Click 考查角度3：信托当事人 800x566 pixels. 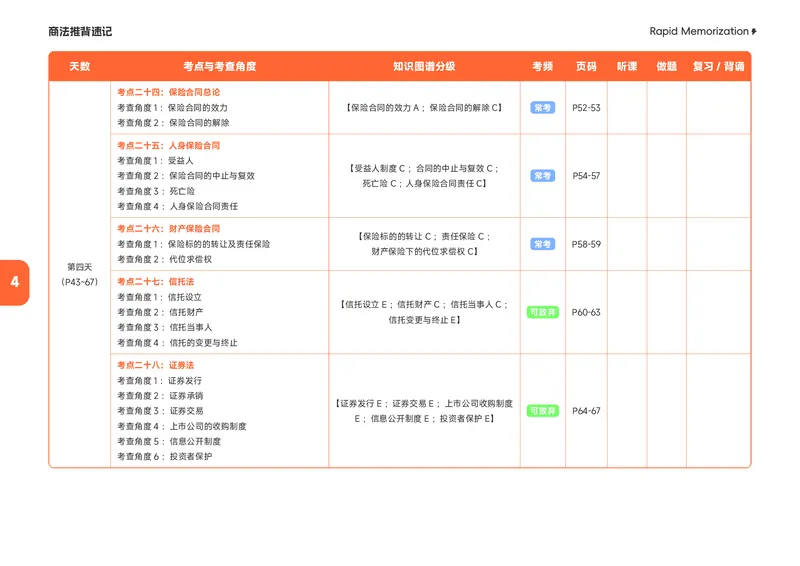coord(164,328)
